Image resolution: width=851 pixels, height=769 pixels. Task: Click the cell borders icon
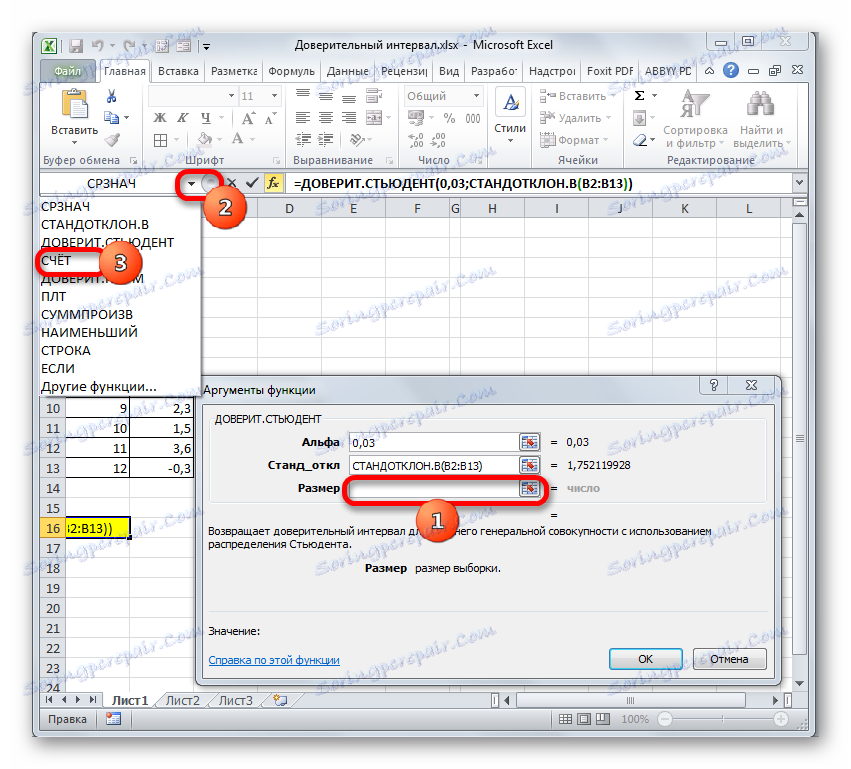click(160, 140)
